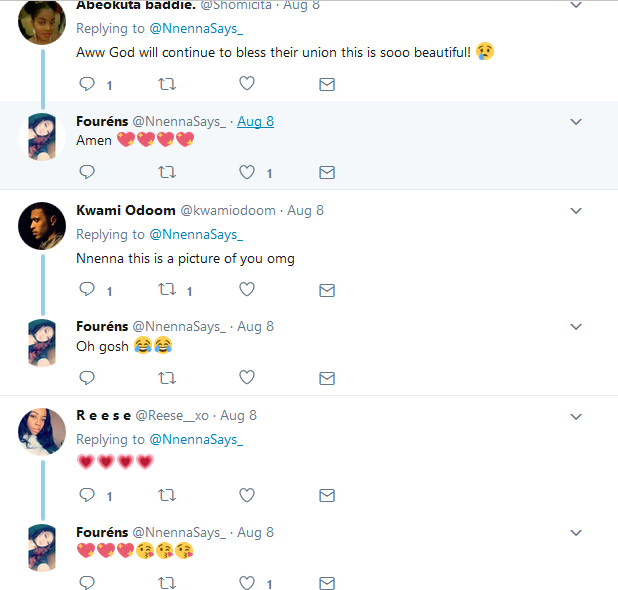Image resolution: width=618 pixels, height=590 pixels.
Task: Send Abeokuta baddie's tweet via direct message
Action: coord(326,85)
